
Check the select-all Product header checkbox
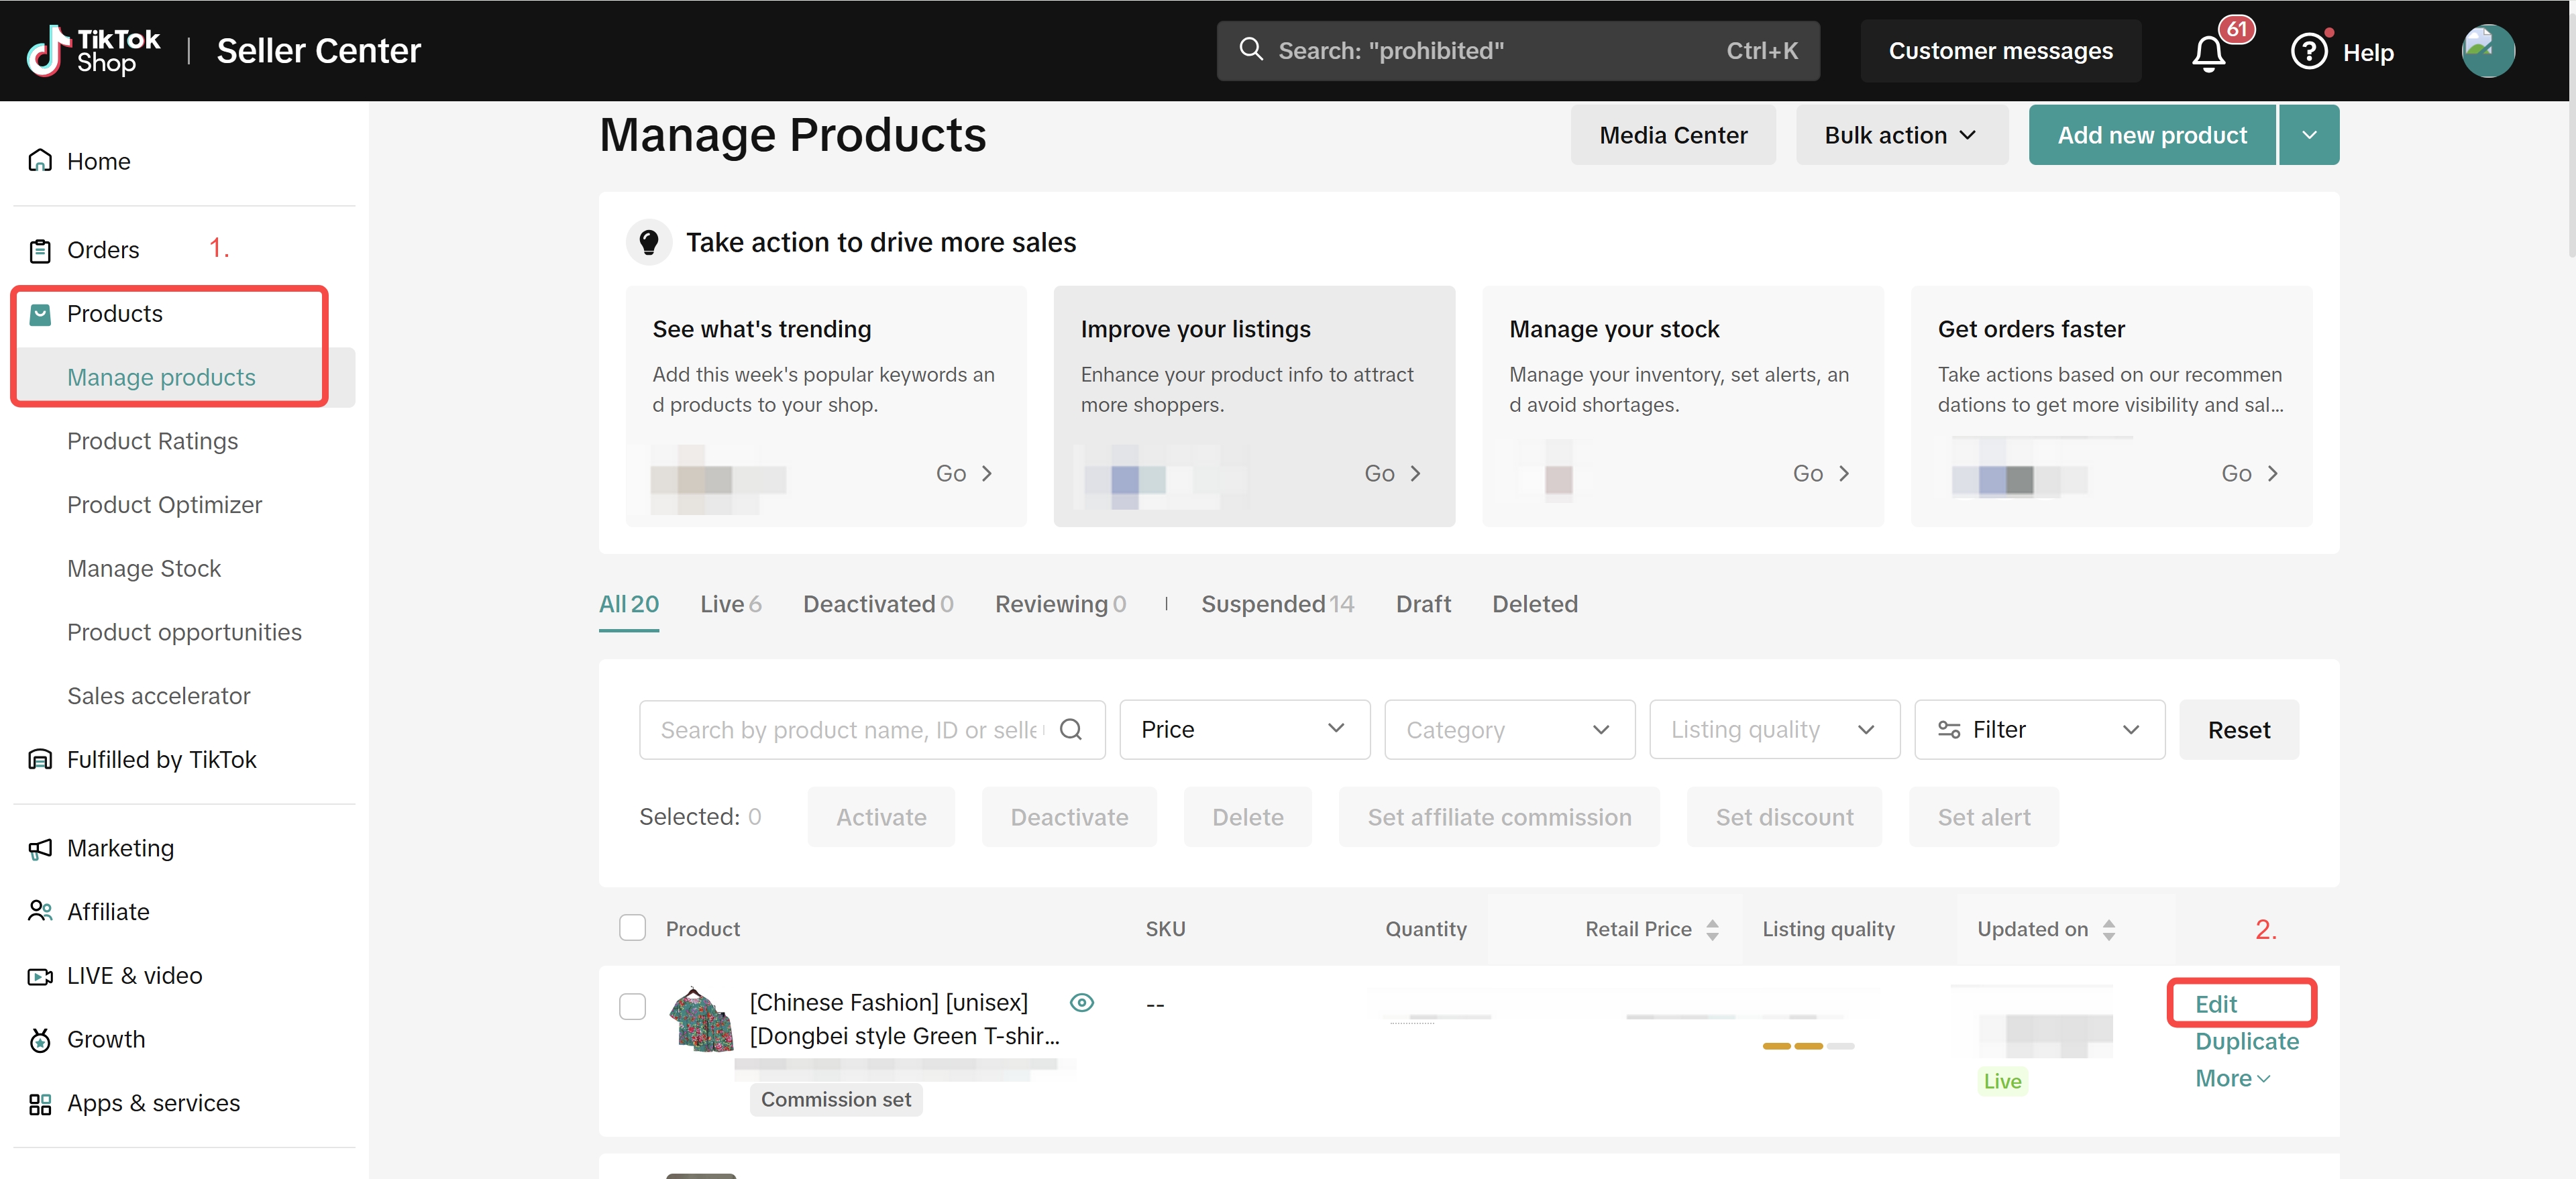(632, 928)
